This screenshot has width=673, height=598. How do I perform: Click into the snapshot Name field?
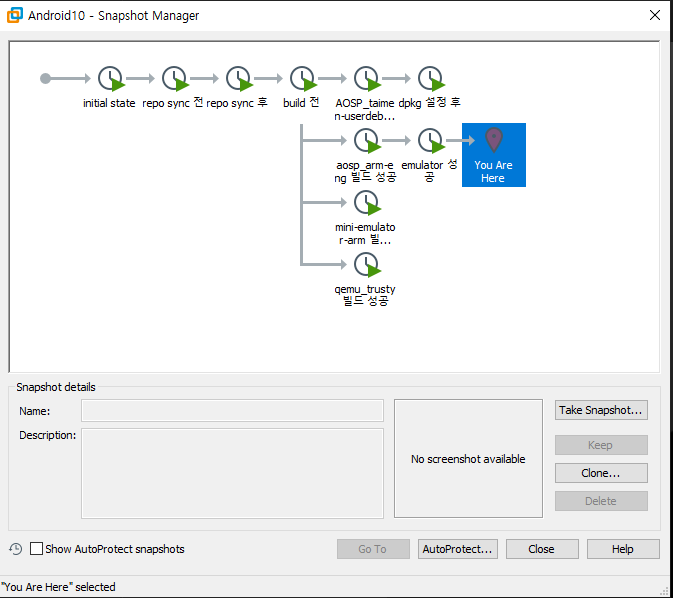click(x=232, y=411)
